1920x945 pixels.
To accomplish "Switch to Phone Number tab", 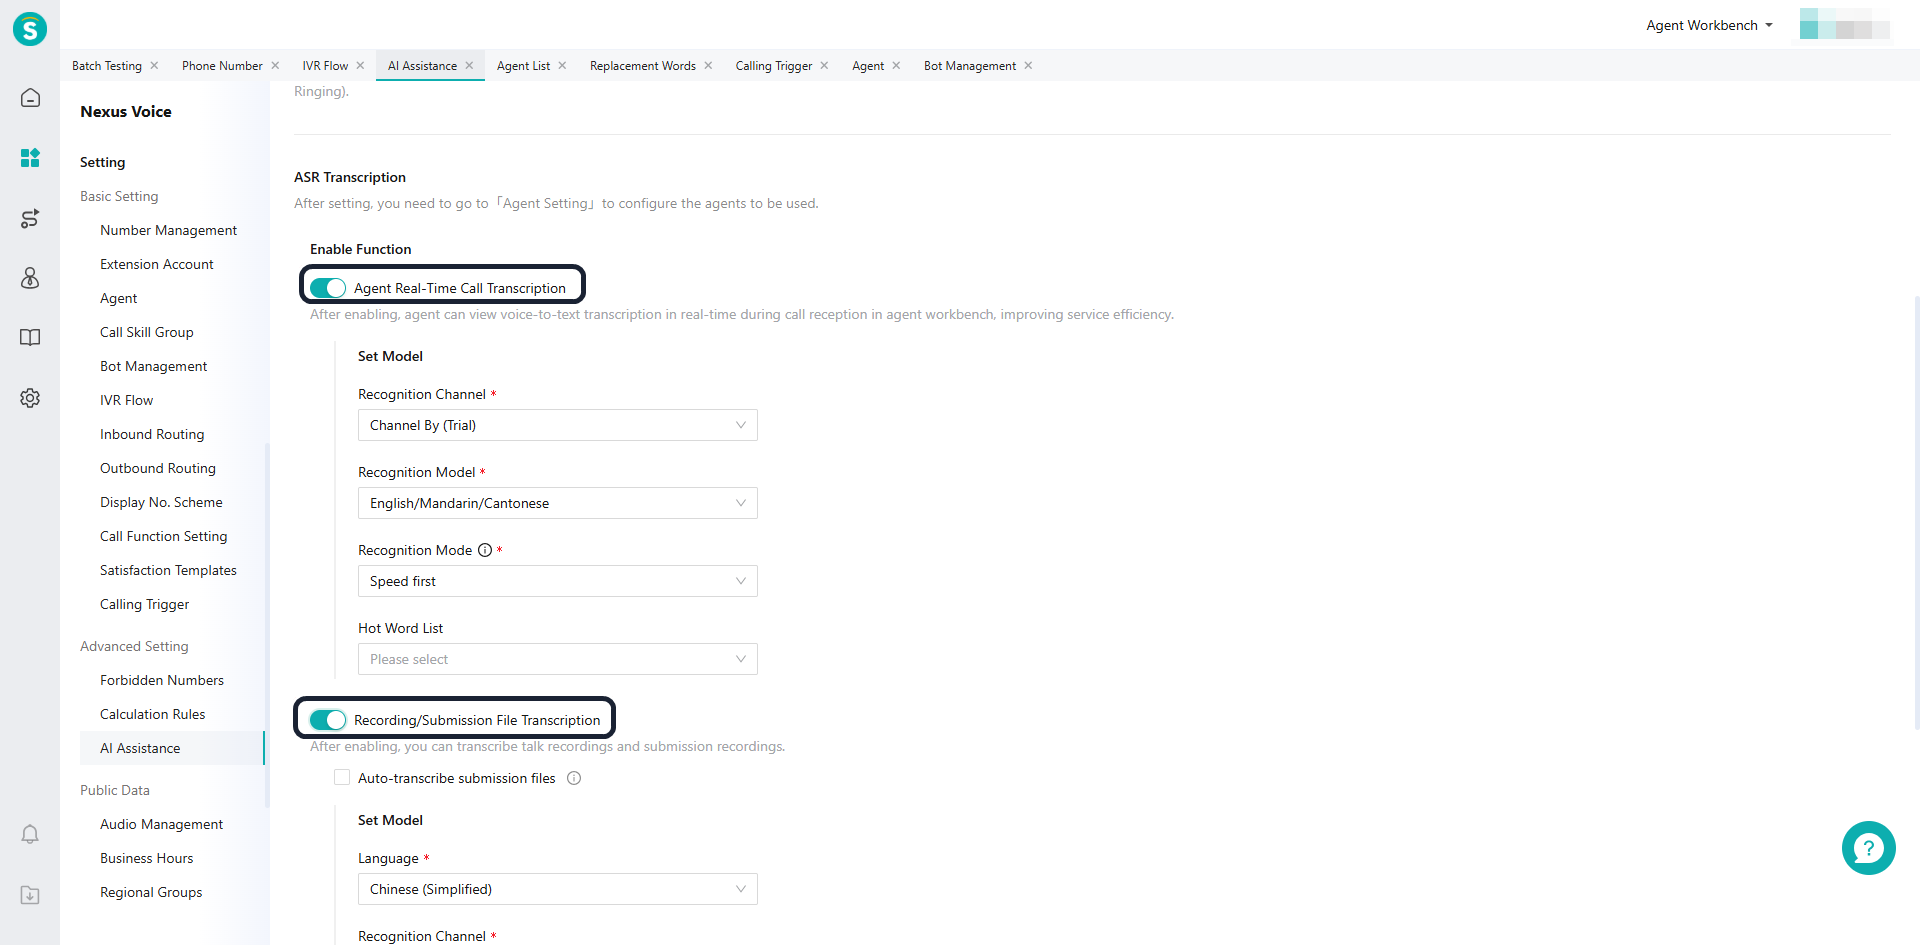I will pos(222,66).
